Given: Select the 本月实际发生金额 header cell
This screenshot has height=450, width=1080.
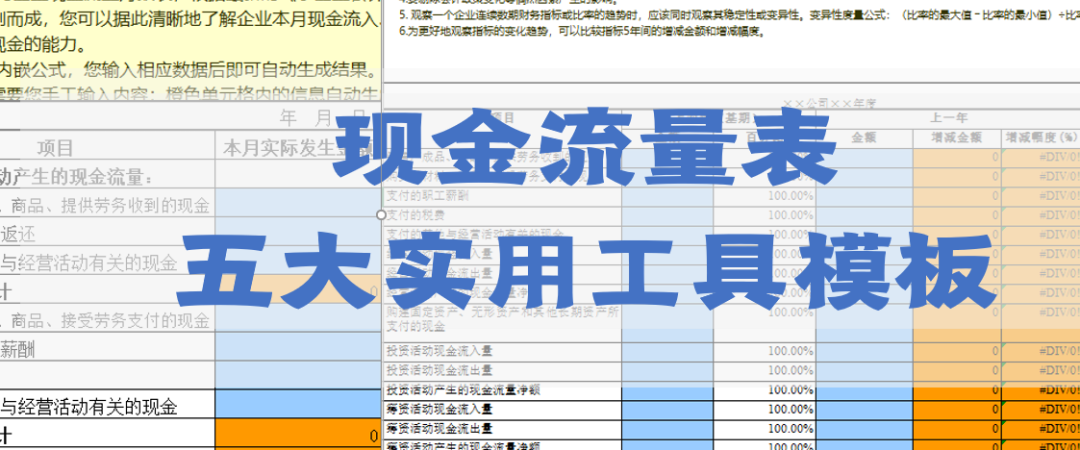Looking at the screenshot, I should (x=298, y=147).
